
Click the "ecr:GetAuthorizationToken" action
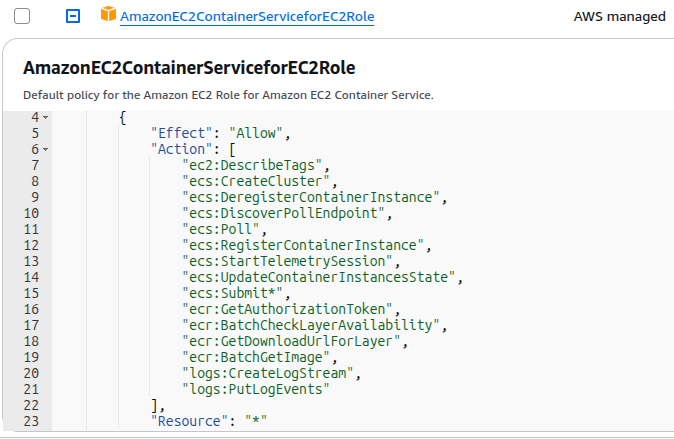click(287, 310)
